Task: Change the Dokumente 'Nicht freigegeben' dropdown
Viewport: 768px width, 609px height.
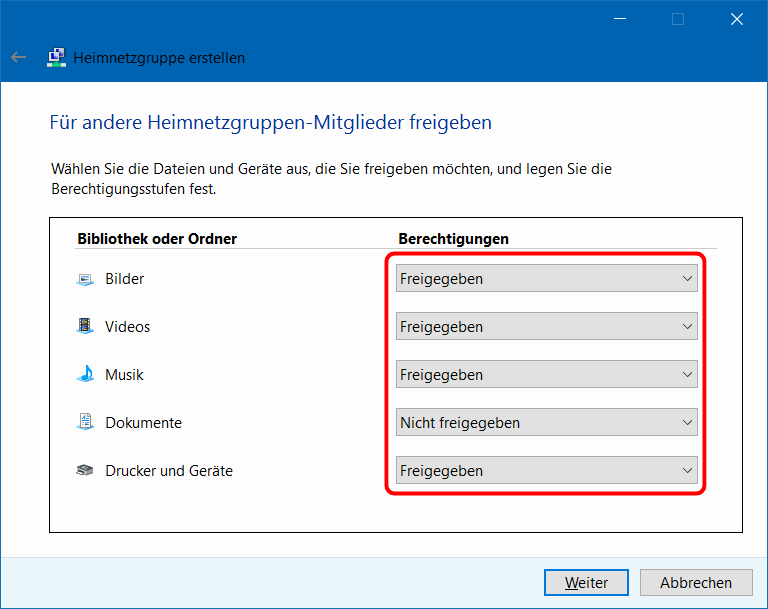Action: (546, 423)
